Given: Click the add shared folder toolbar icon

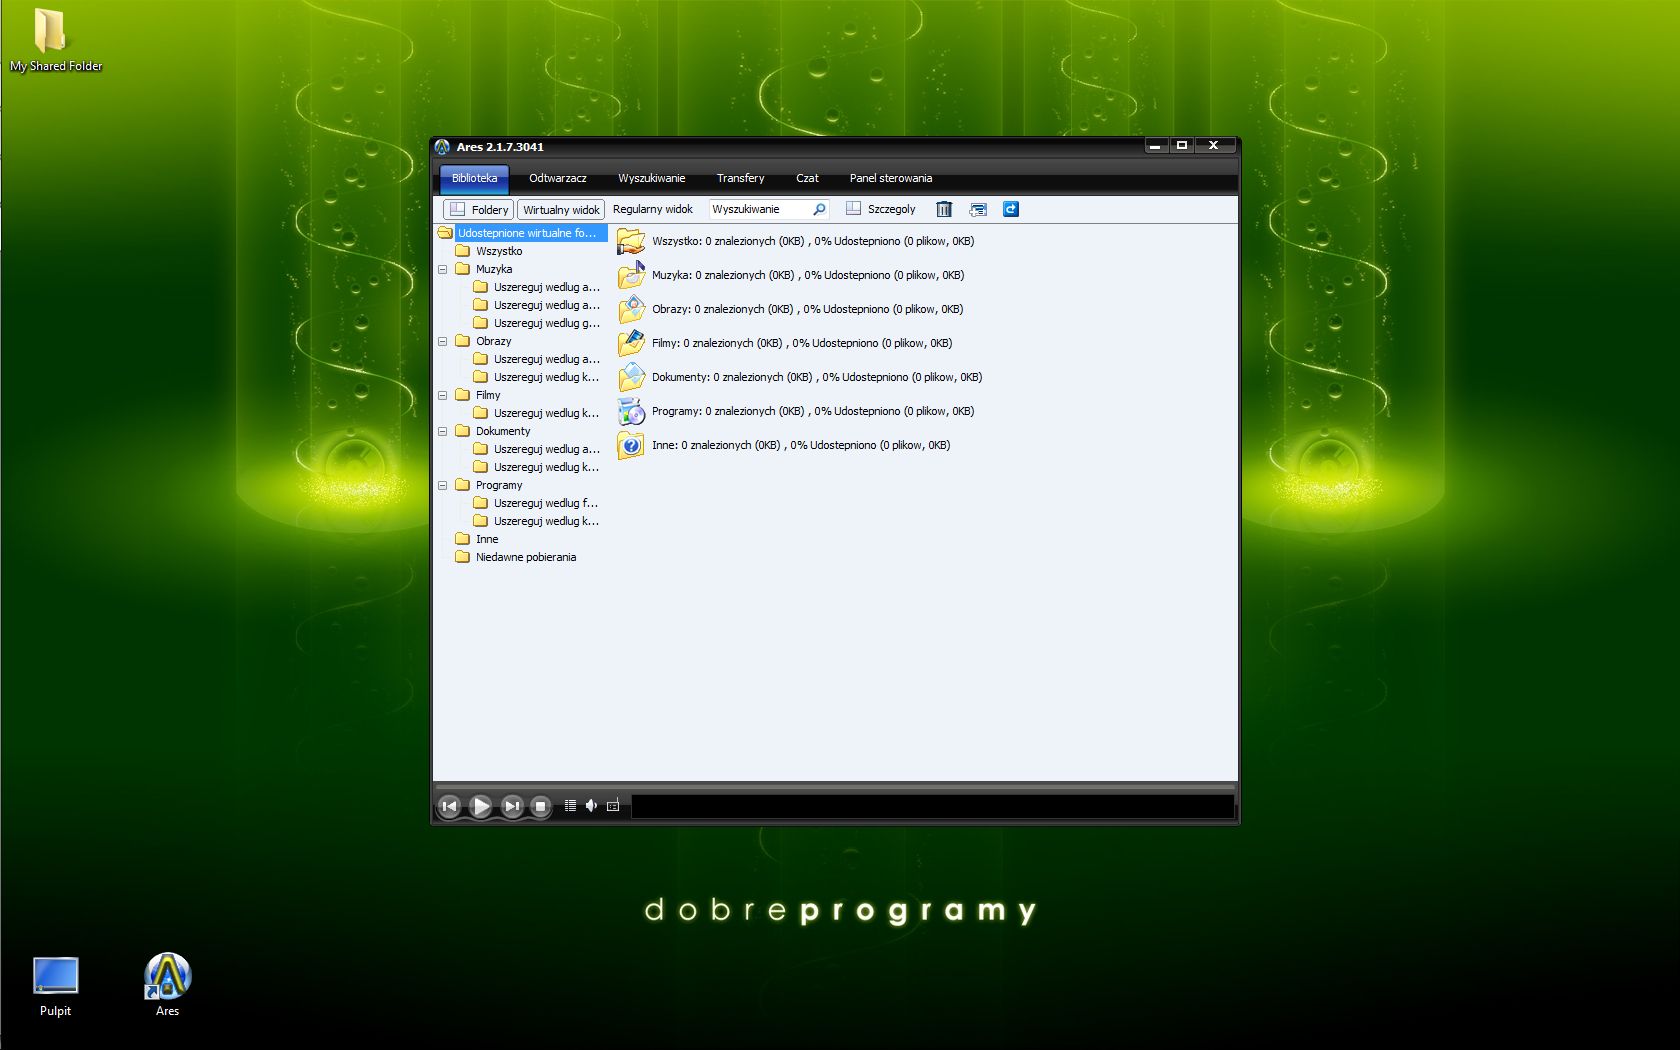Looking at the screenshot, I should tap(978, 210).
